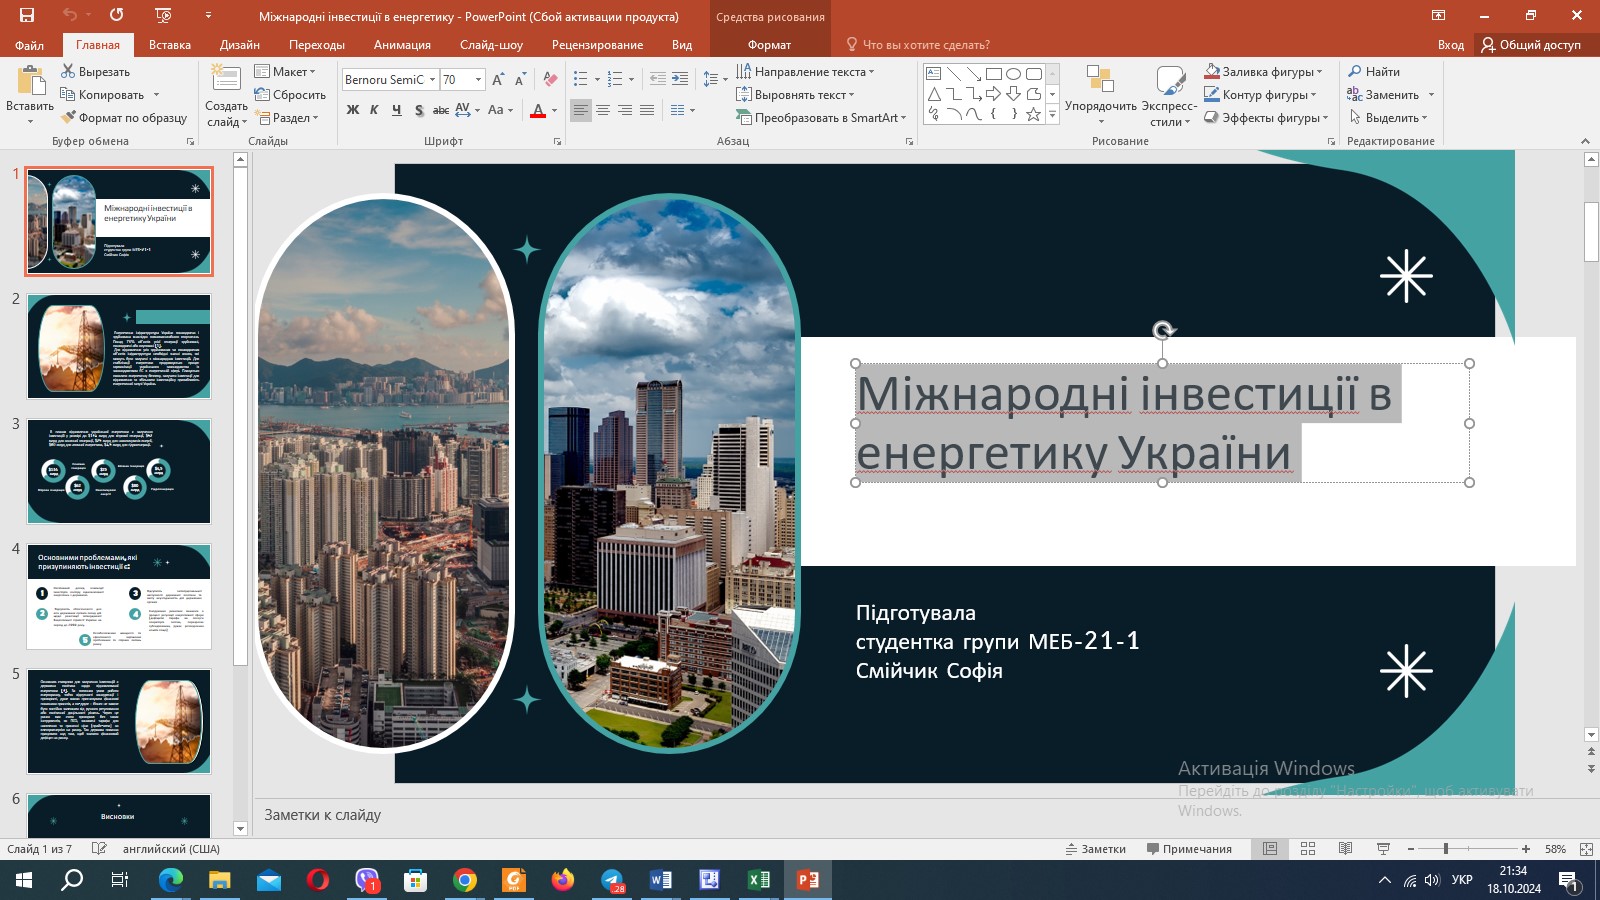This screenshot has height=900, width=1600.
Task: Open the font name dropdown
Action: [x=432, y=80]
